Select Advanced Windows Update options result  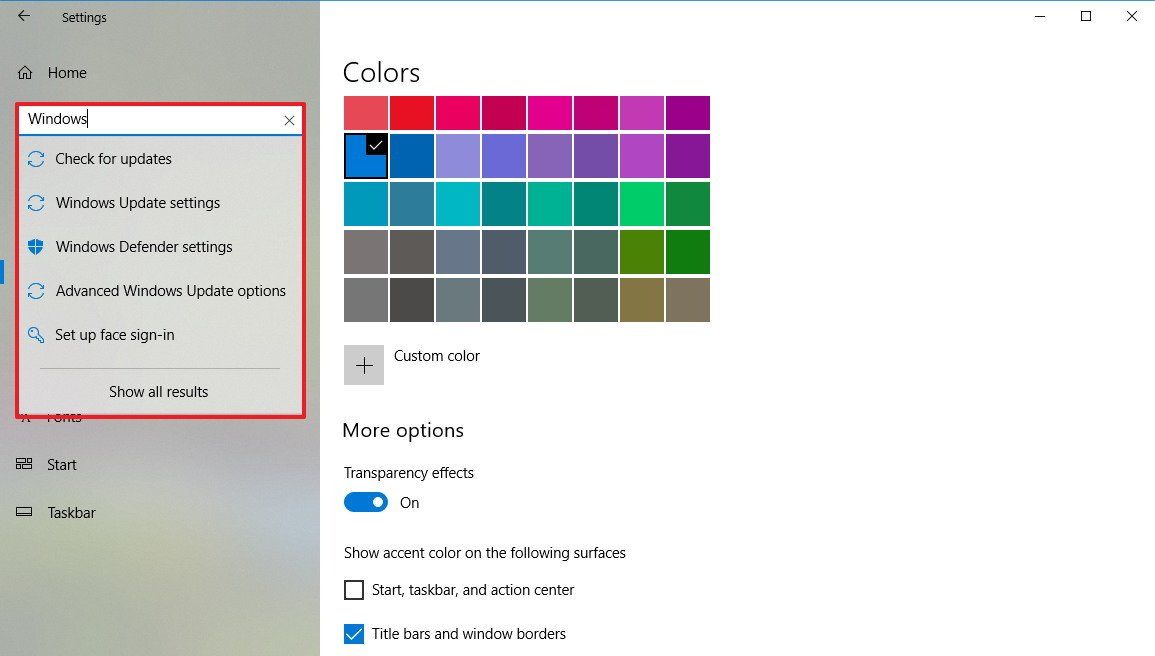171,291
